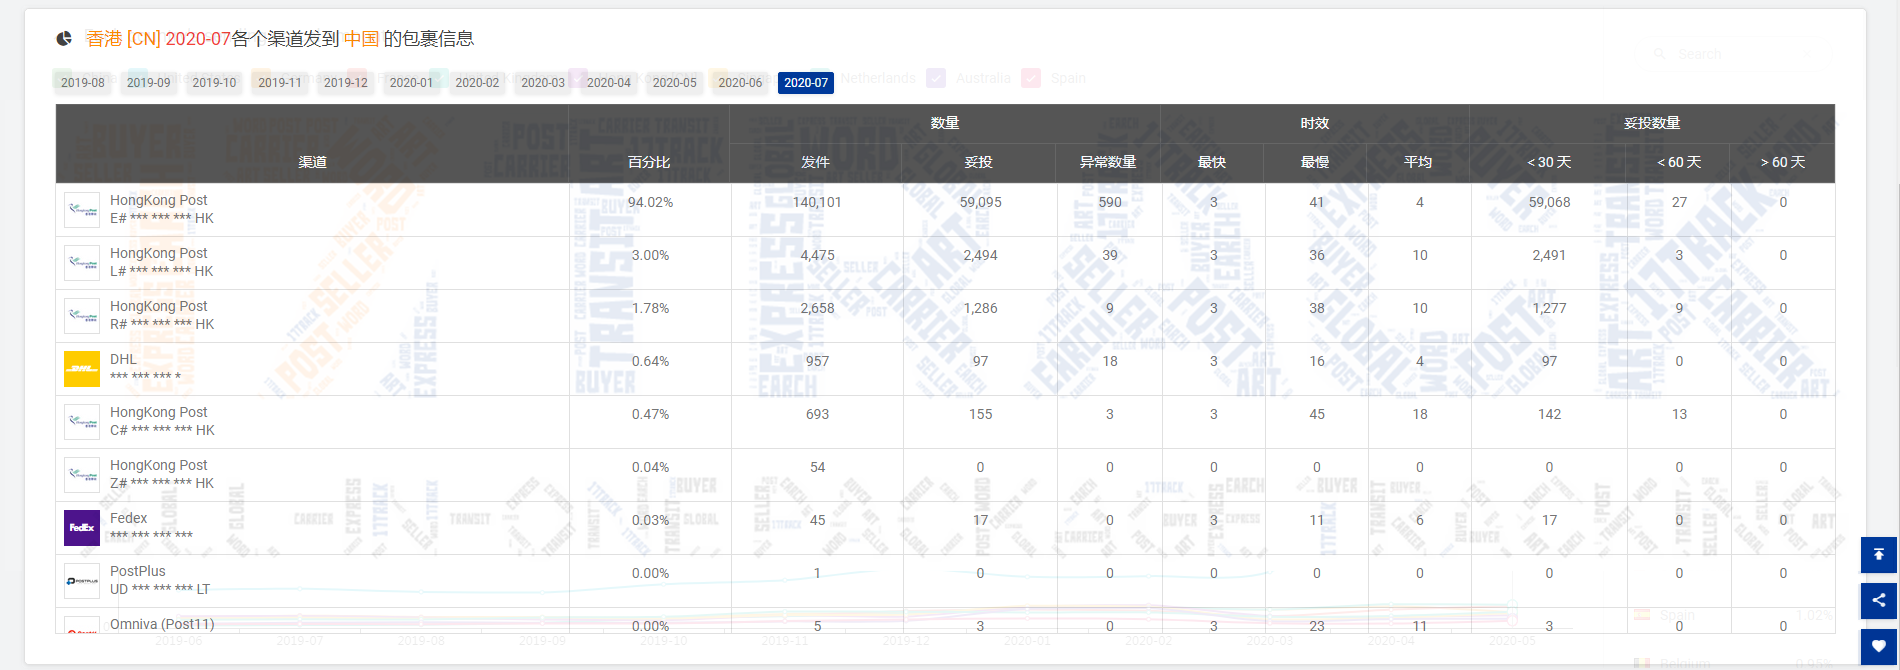This screenshot has height=670, width=1900.
Task: Open the 2020-02 month tab
Action: coord(477,83)
